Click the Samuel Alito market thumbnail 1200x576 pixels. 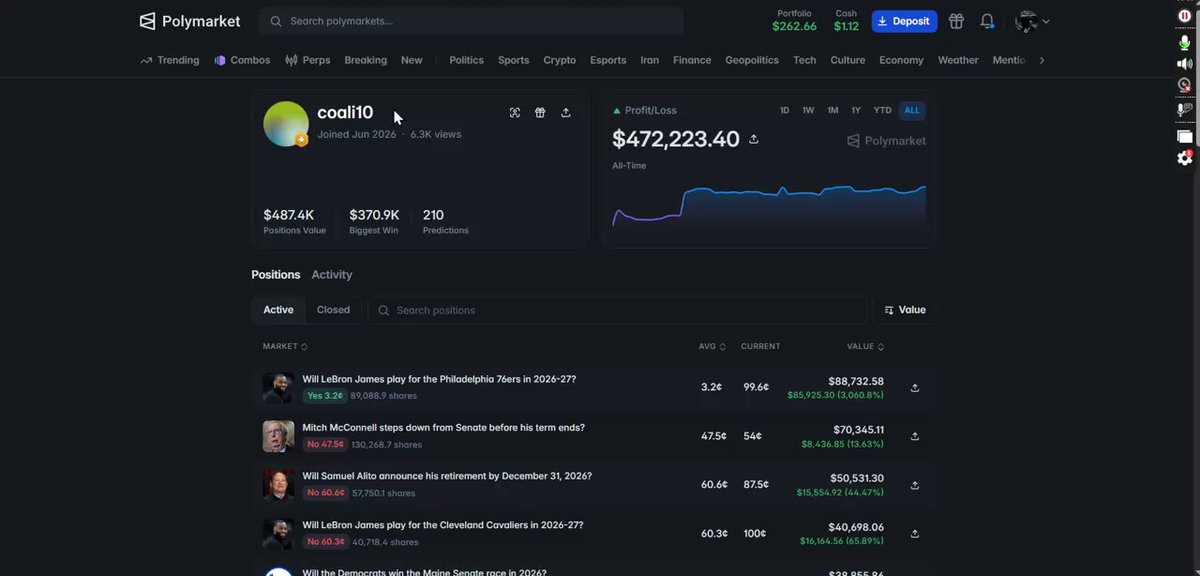pos(278,485)
